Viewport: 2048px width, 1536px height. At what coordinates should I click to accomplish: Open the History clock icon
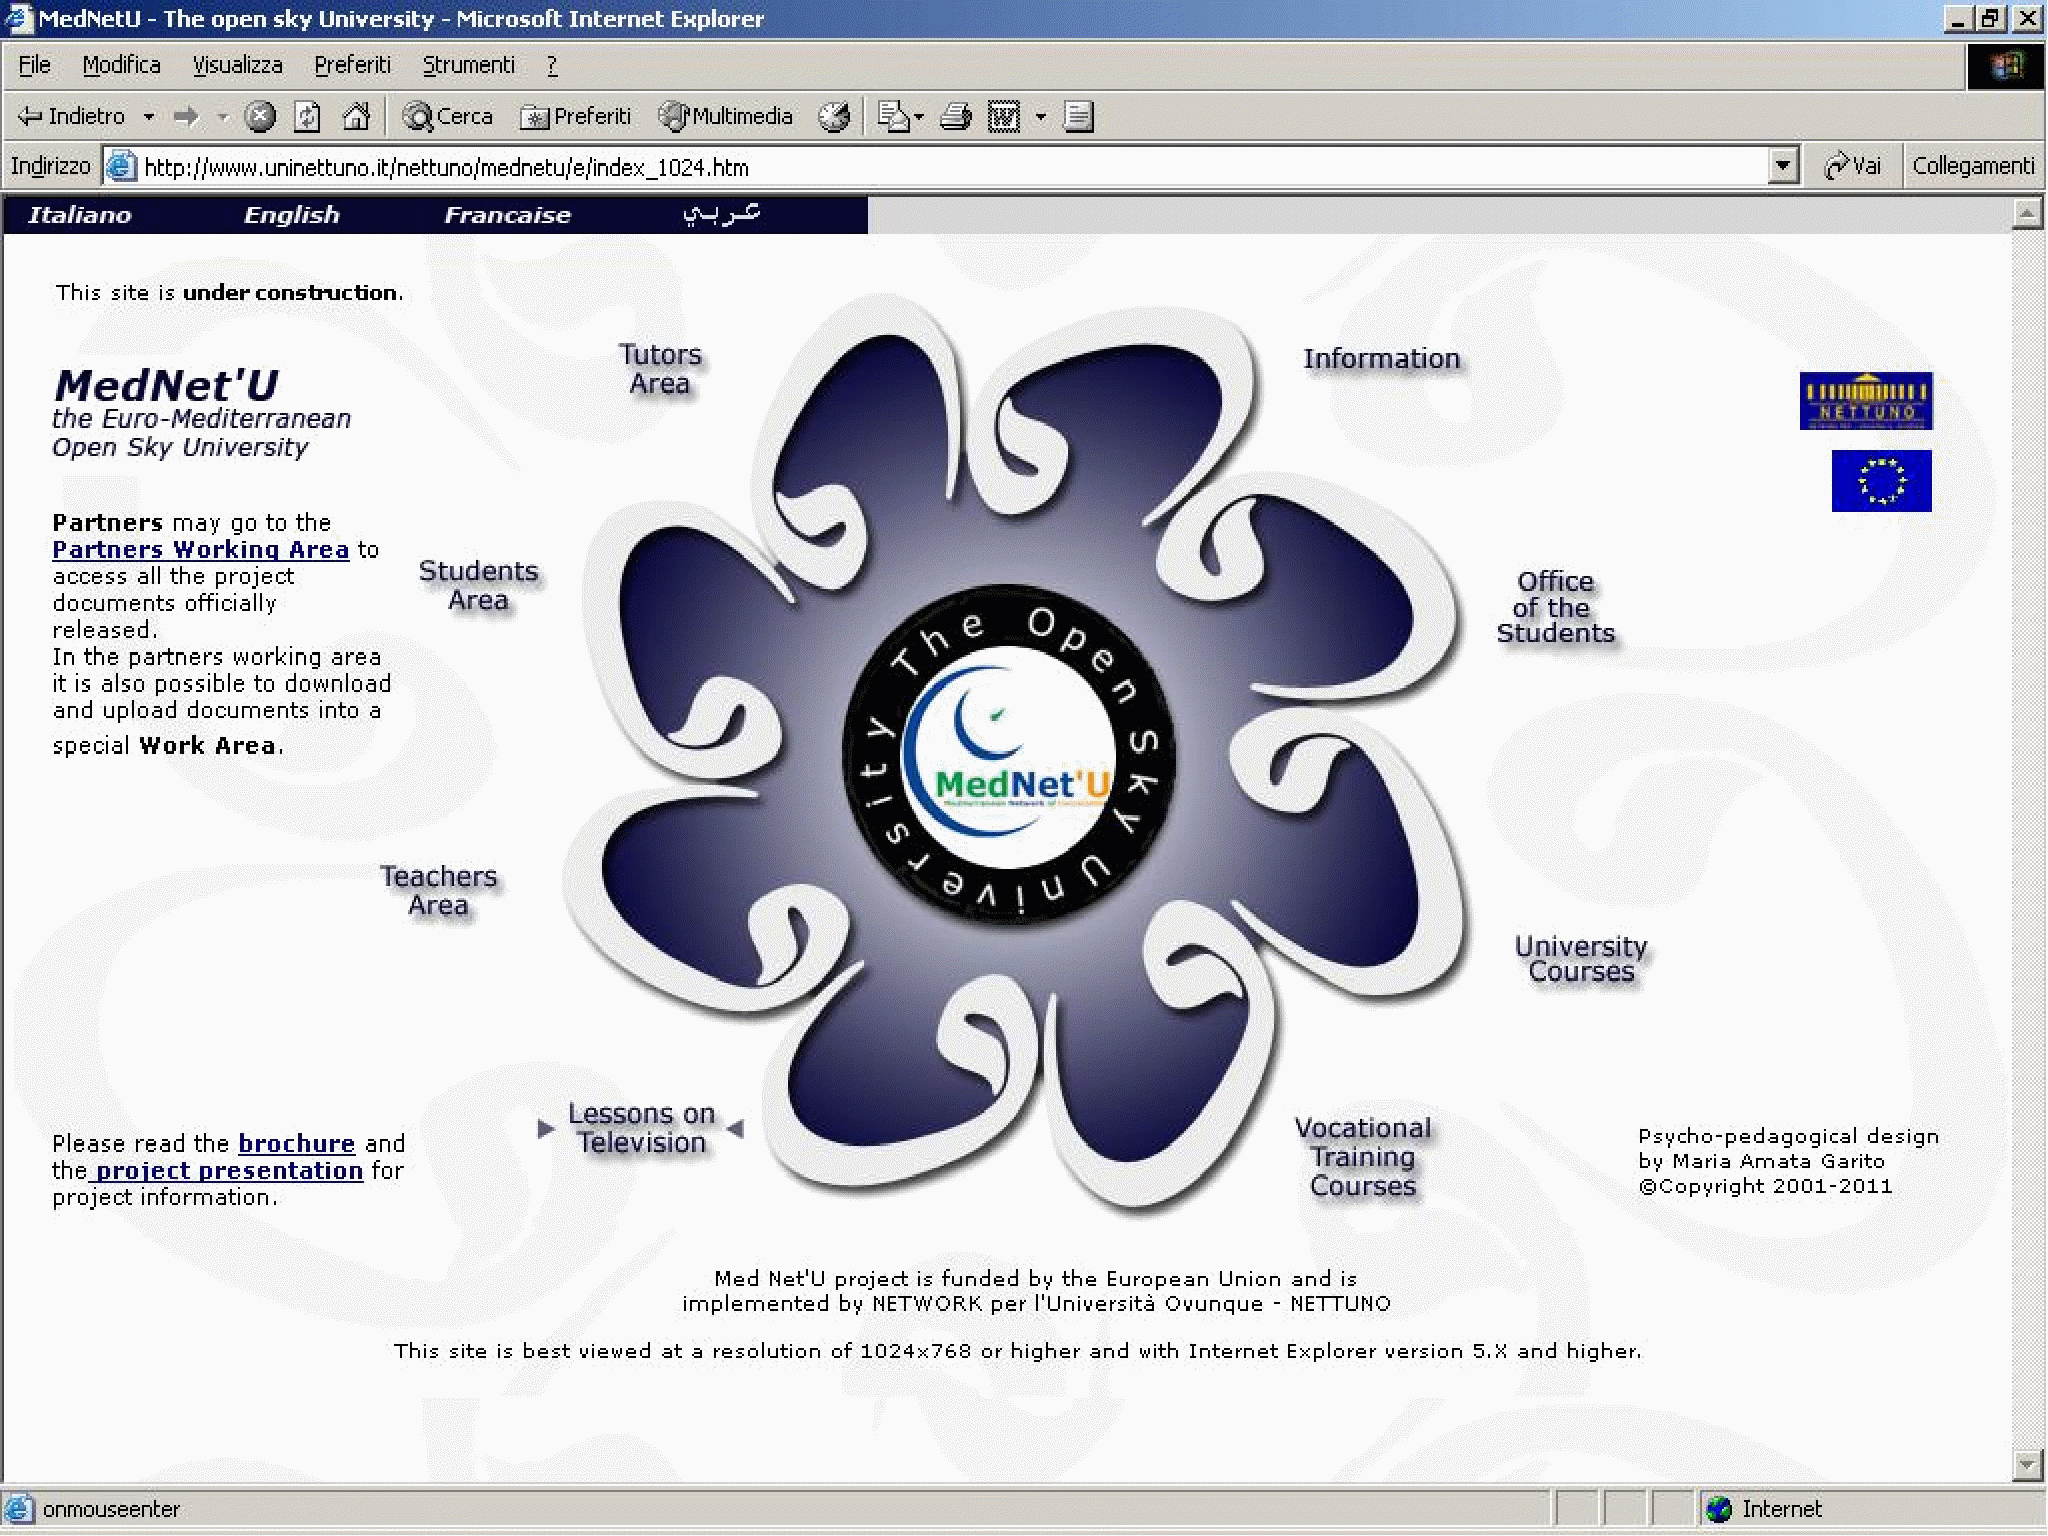tap(834, 117)
